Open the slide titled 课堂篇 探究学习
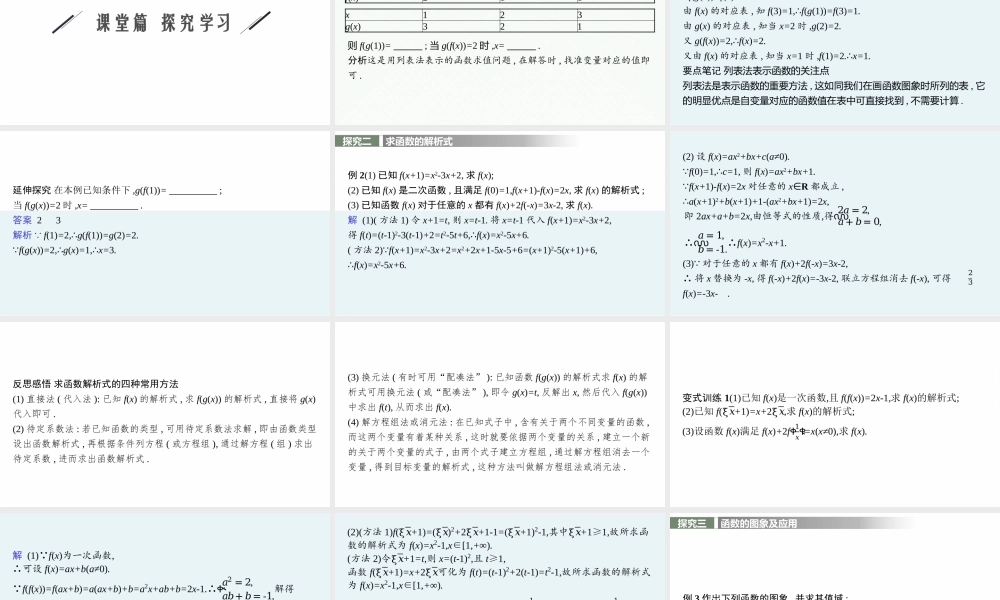 point(165,62)
